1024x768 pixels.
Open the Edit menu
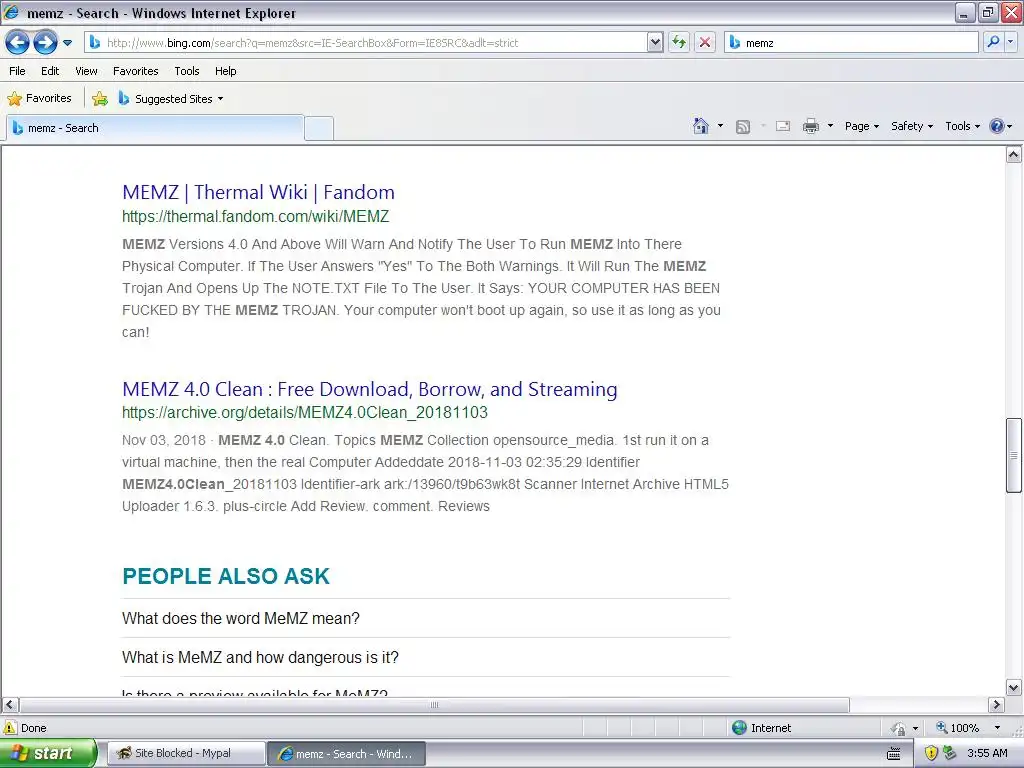pyautogui.click(x=50, y=71)
